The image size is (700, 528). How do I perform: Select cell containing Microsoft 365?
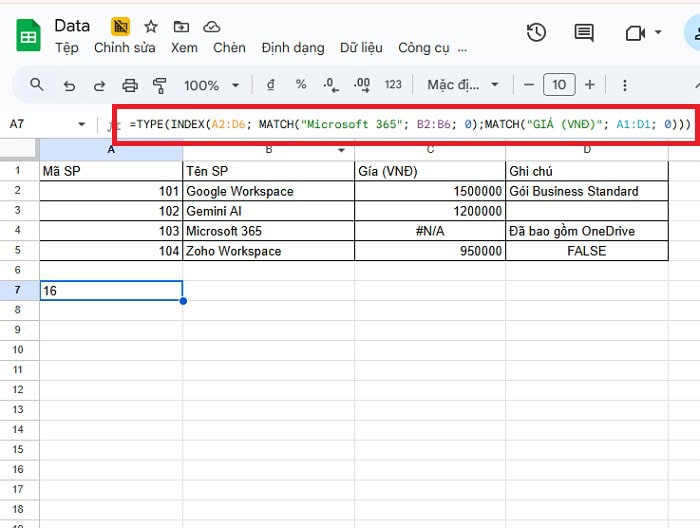[268, 231]
